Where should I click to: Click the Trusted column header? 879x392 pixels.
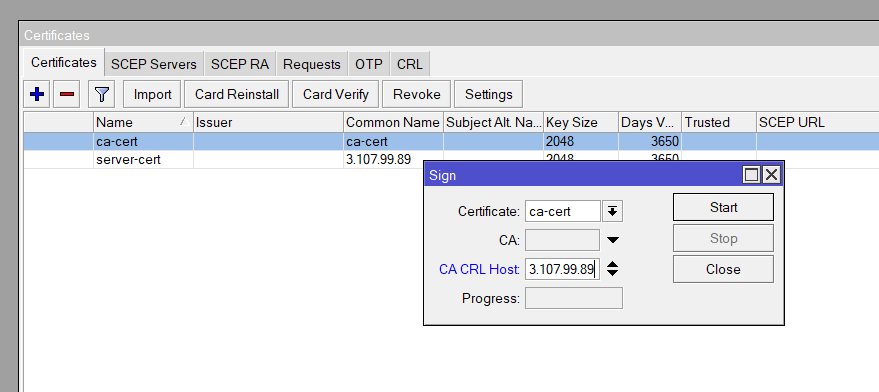[719, 122]
